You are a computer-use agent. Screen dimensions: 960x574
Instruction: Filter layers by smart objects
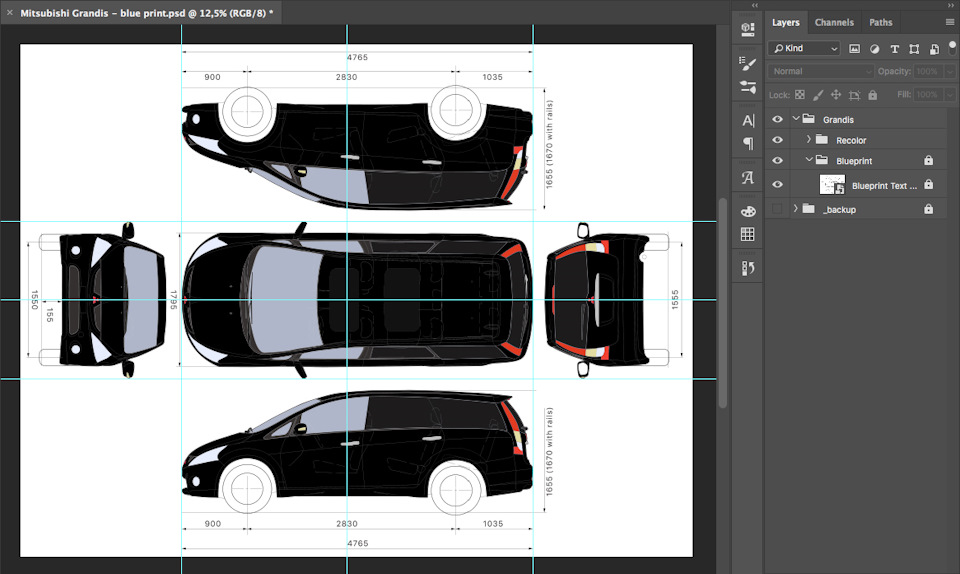[934, 48]
